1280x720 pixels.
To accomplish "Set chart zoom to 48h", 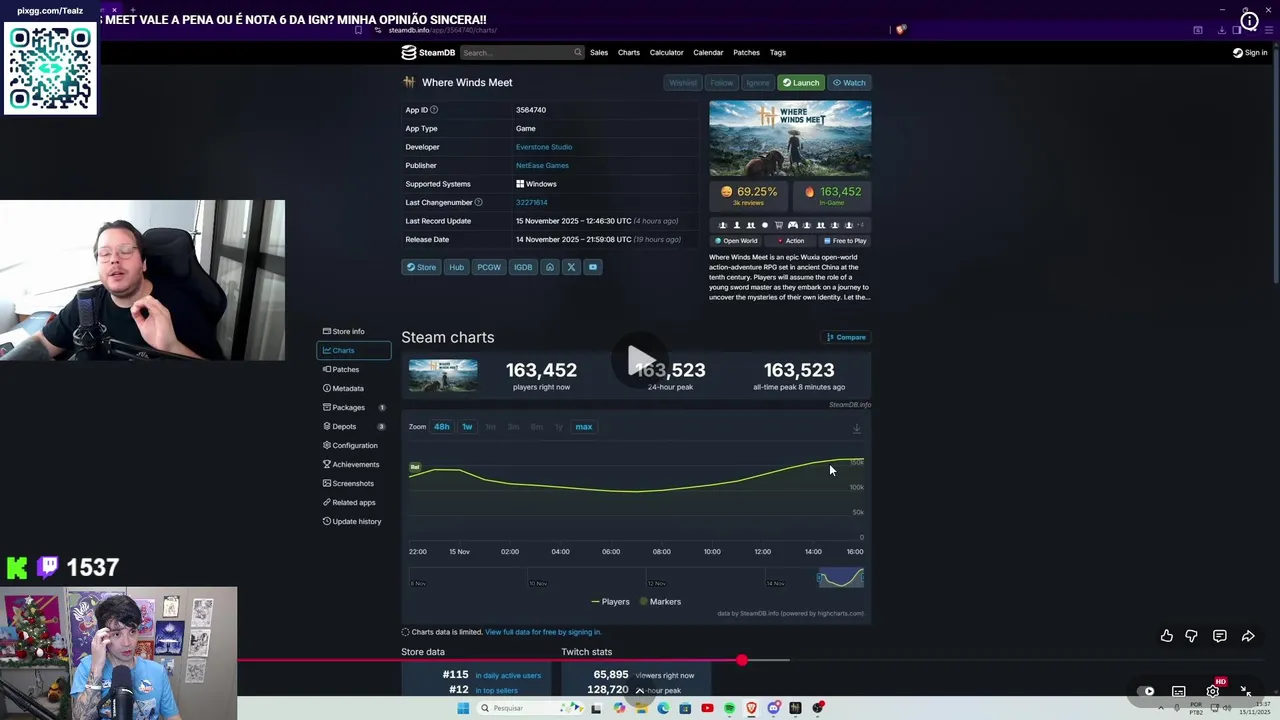I will click(x=441, y=427).
